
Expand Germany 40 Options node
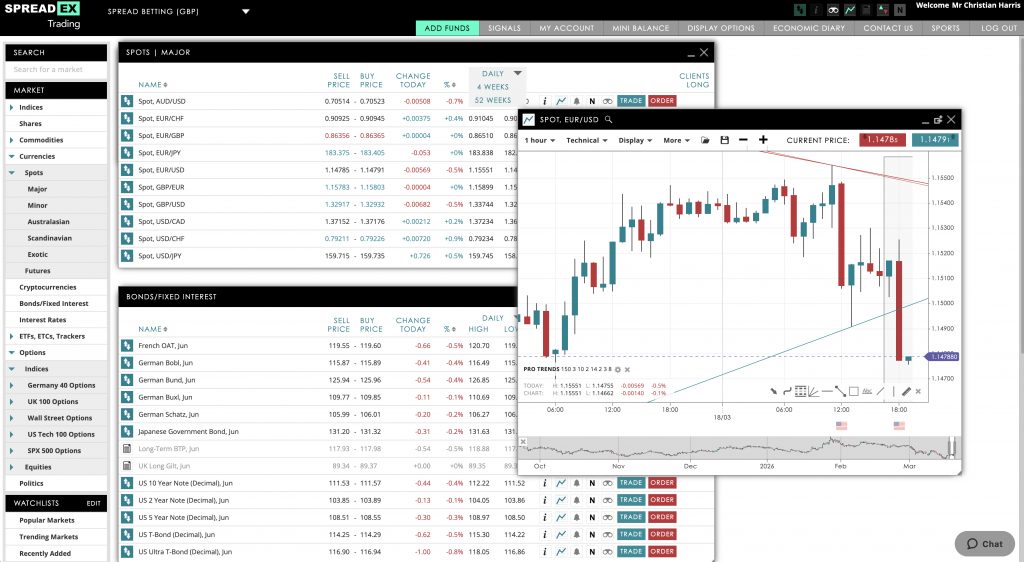[x=12, y=386]
